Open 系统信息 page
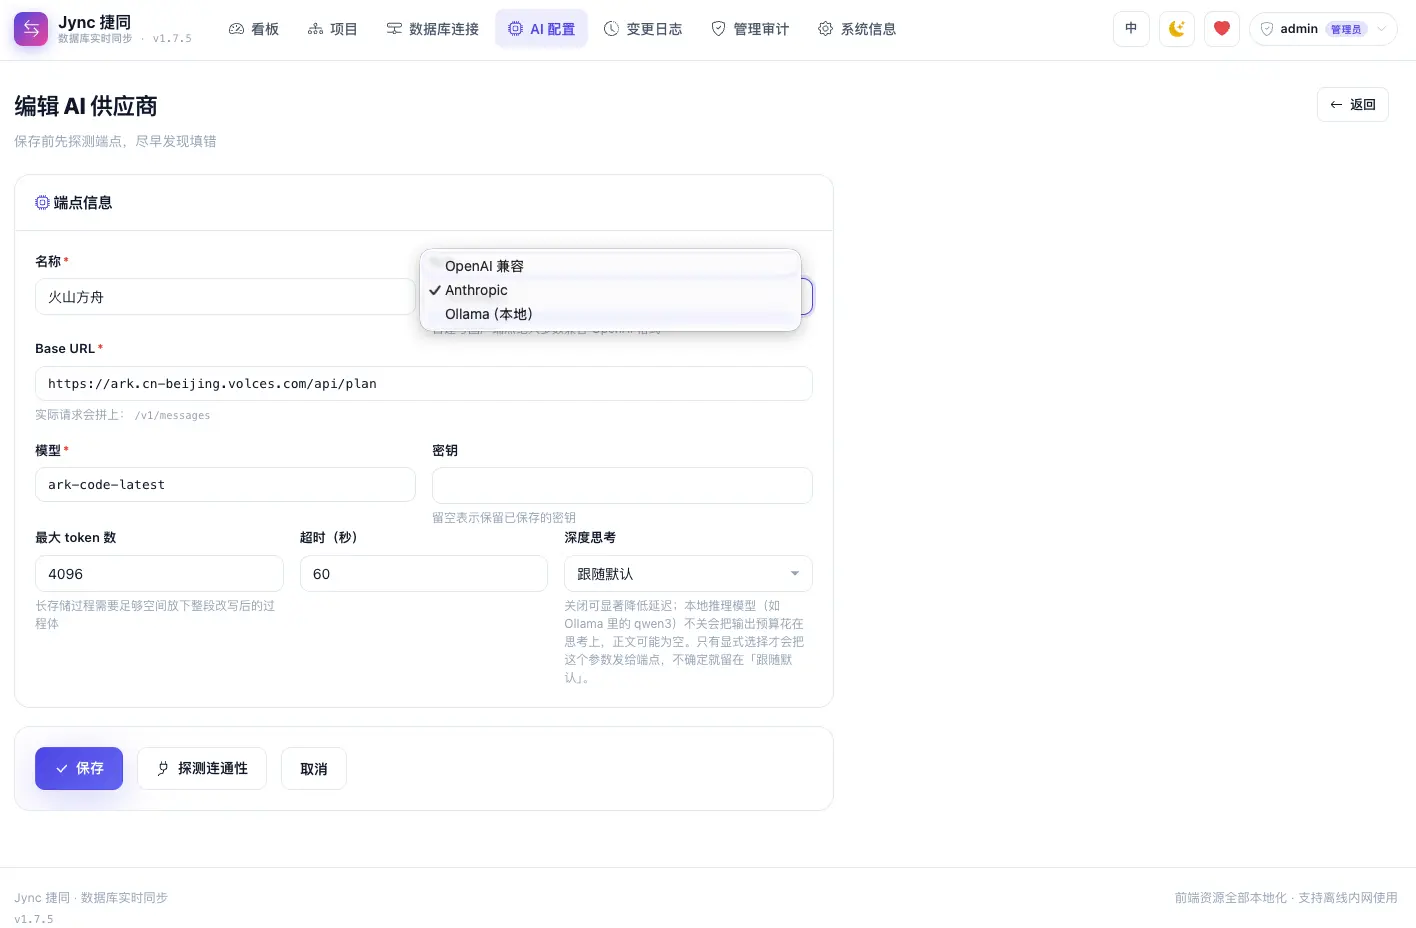This screenshot has width=1416, height=928. click(x=857, y=29)
